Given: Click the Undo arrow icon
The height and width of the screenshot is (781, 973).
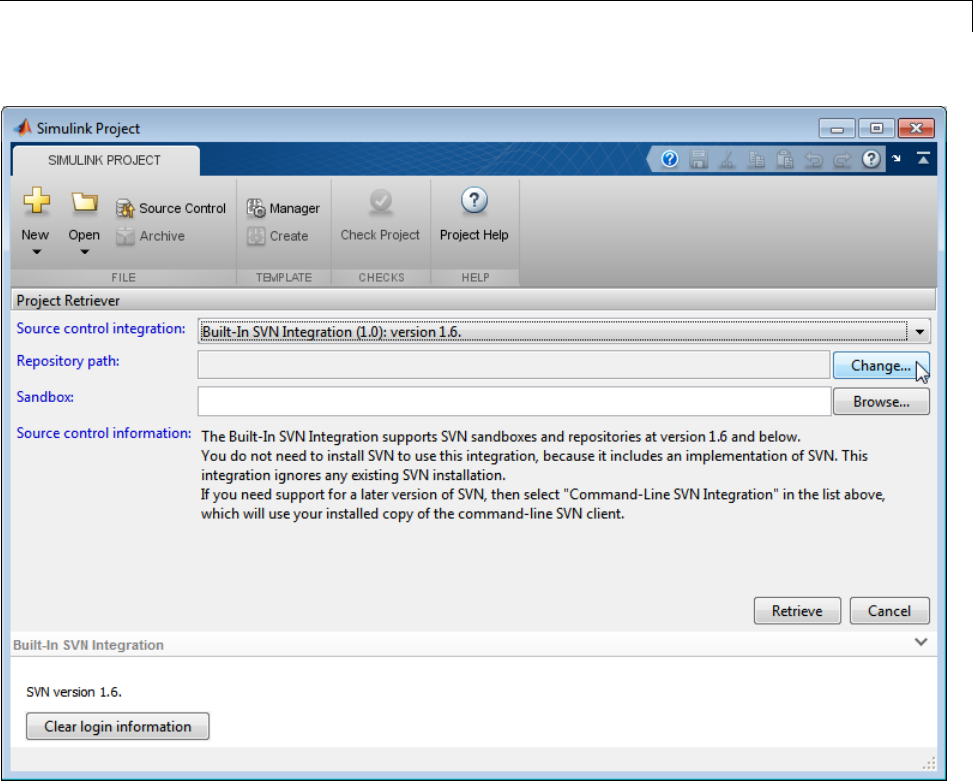Looking at the screenshot, I should [x=814, y=160].
